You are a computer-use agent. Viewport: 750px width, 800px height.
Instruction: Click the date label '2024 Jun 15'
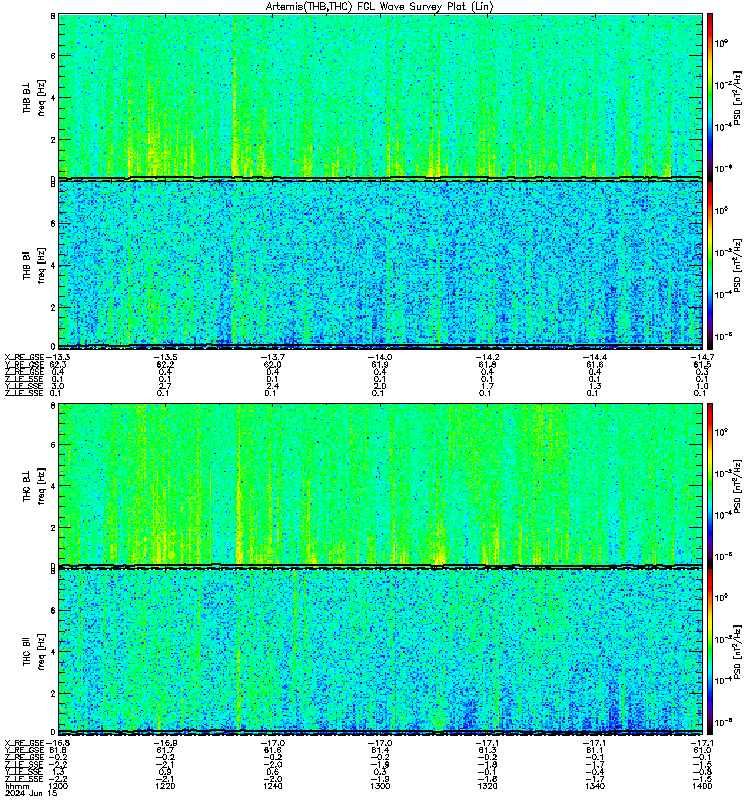point(31,793)
